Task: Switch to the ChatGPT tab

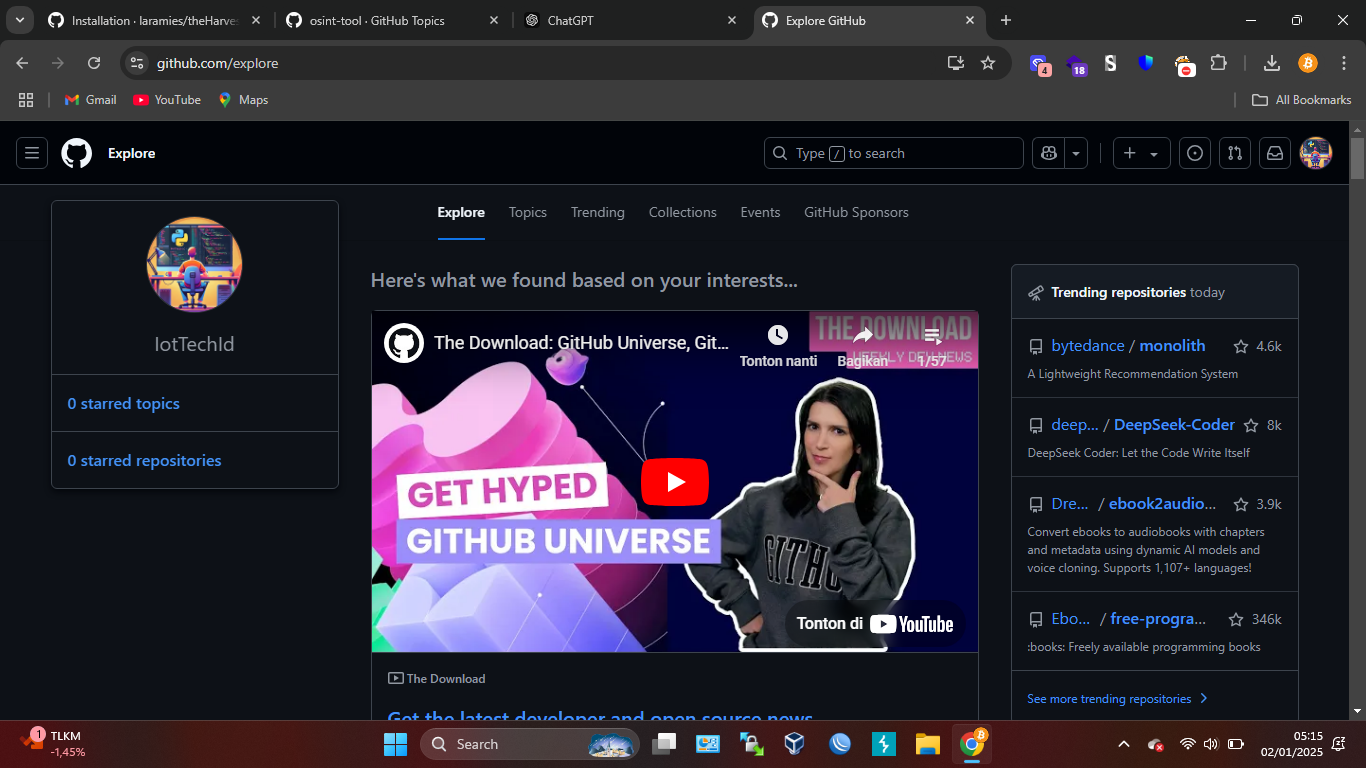Action: point(630,20)
